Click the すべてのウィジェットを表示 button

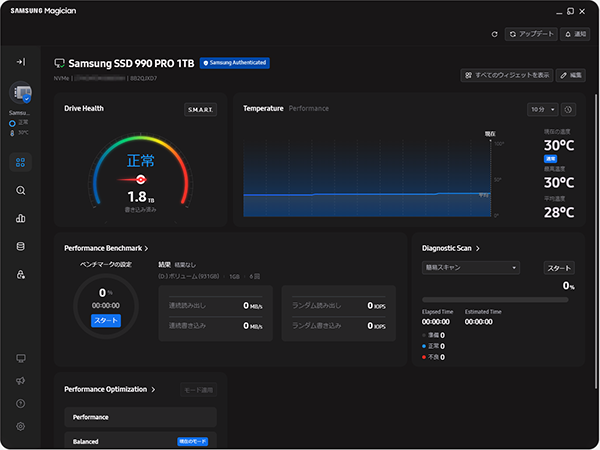tap(507, 75)
